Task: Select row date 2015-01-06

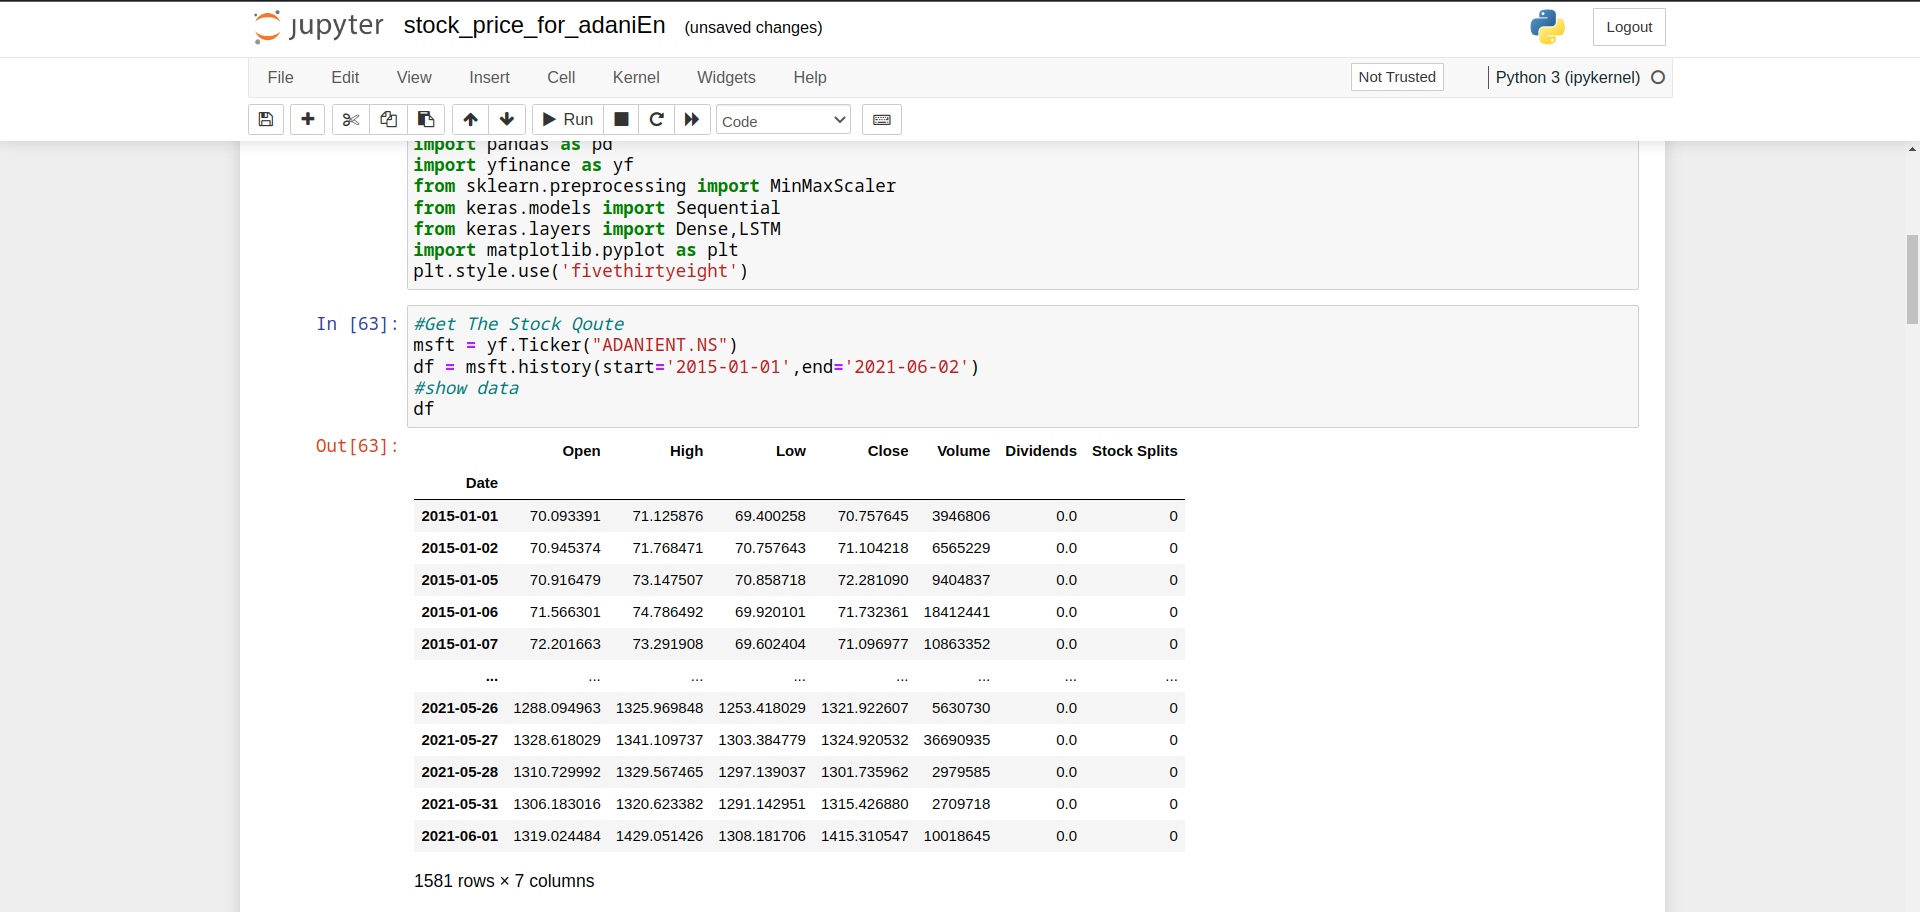Action: tap(460, 612)
